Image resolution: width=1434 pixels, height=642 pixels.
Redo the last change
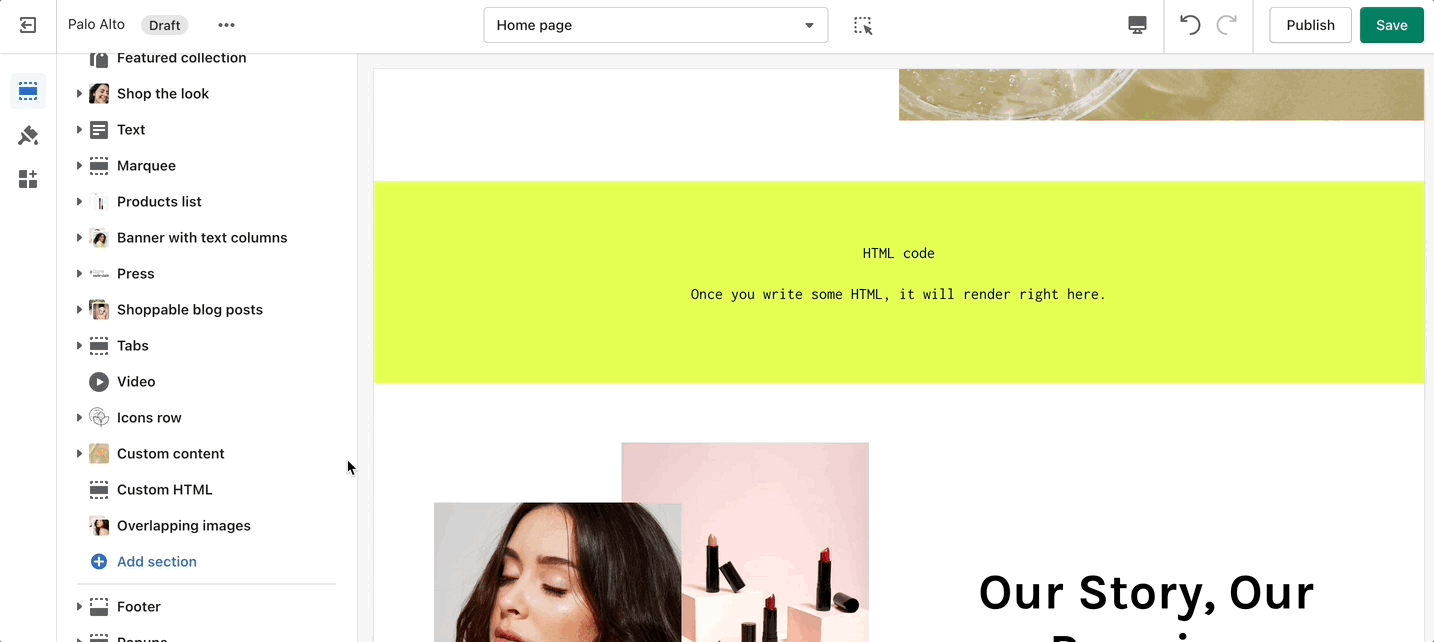(1227, 25)
